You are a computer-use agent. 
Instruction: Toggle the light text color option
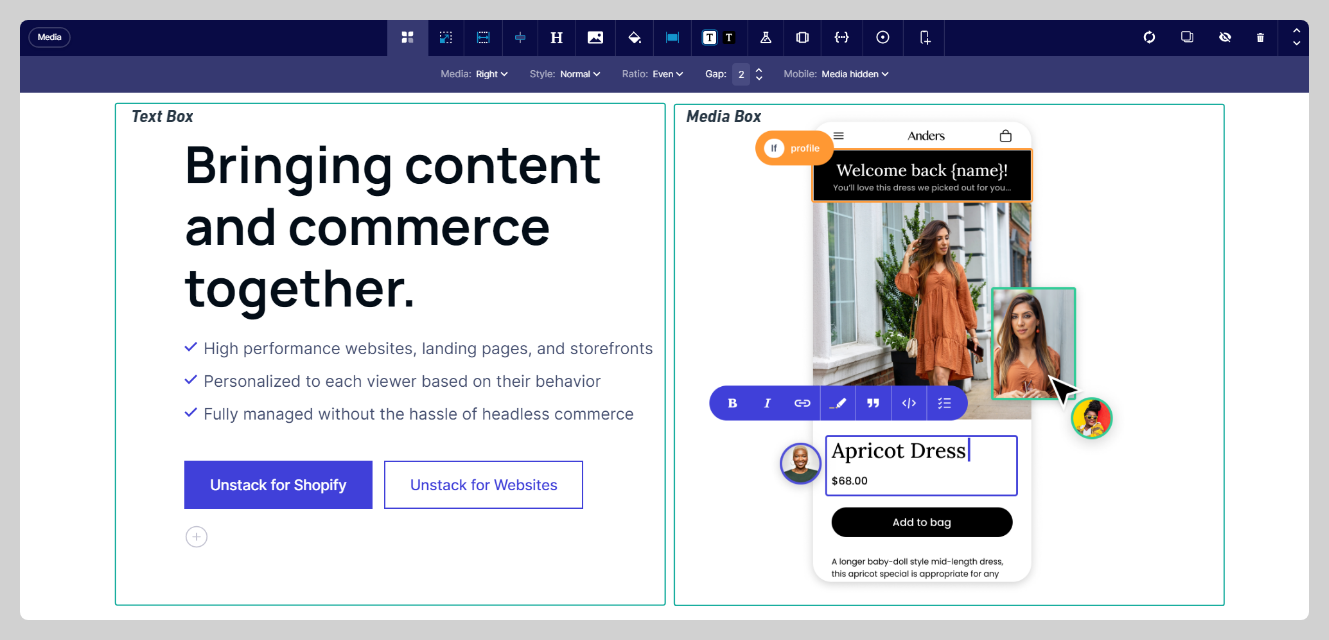(709, 38)
